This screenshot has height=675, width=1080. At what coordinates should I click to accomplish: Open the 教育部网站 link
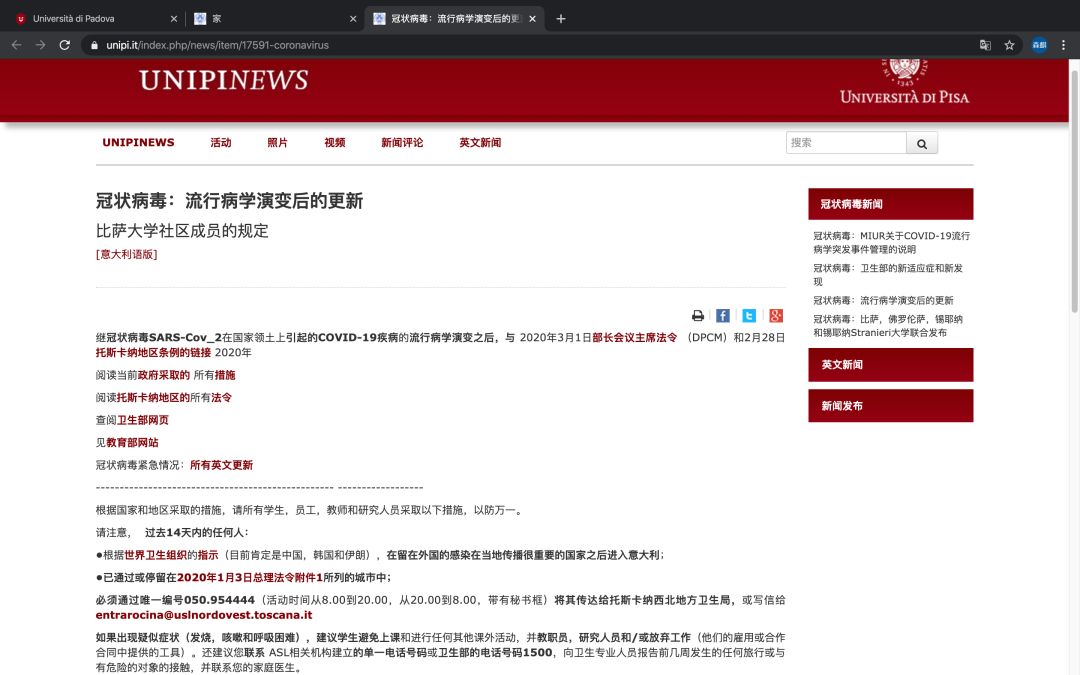[x=132, y=443]
